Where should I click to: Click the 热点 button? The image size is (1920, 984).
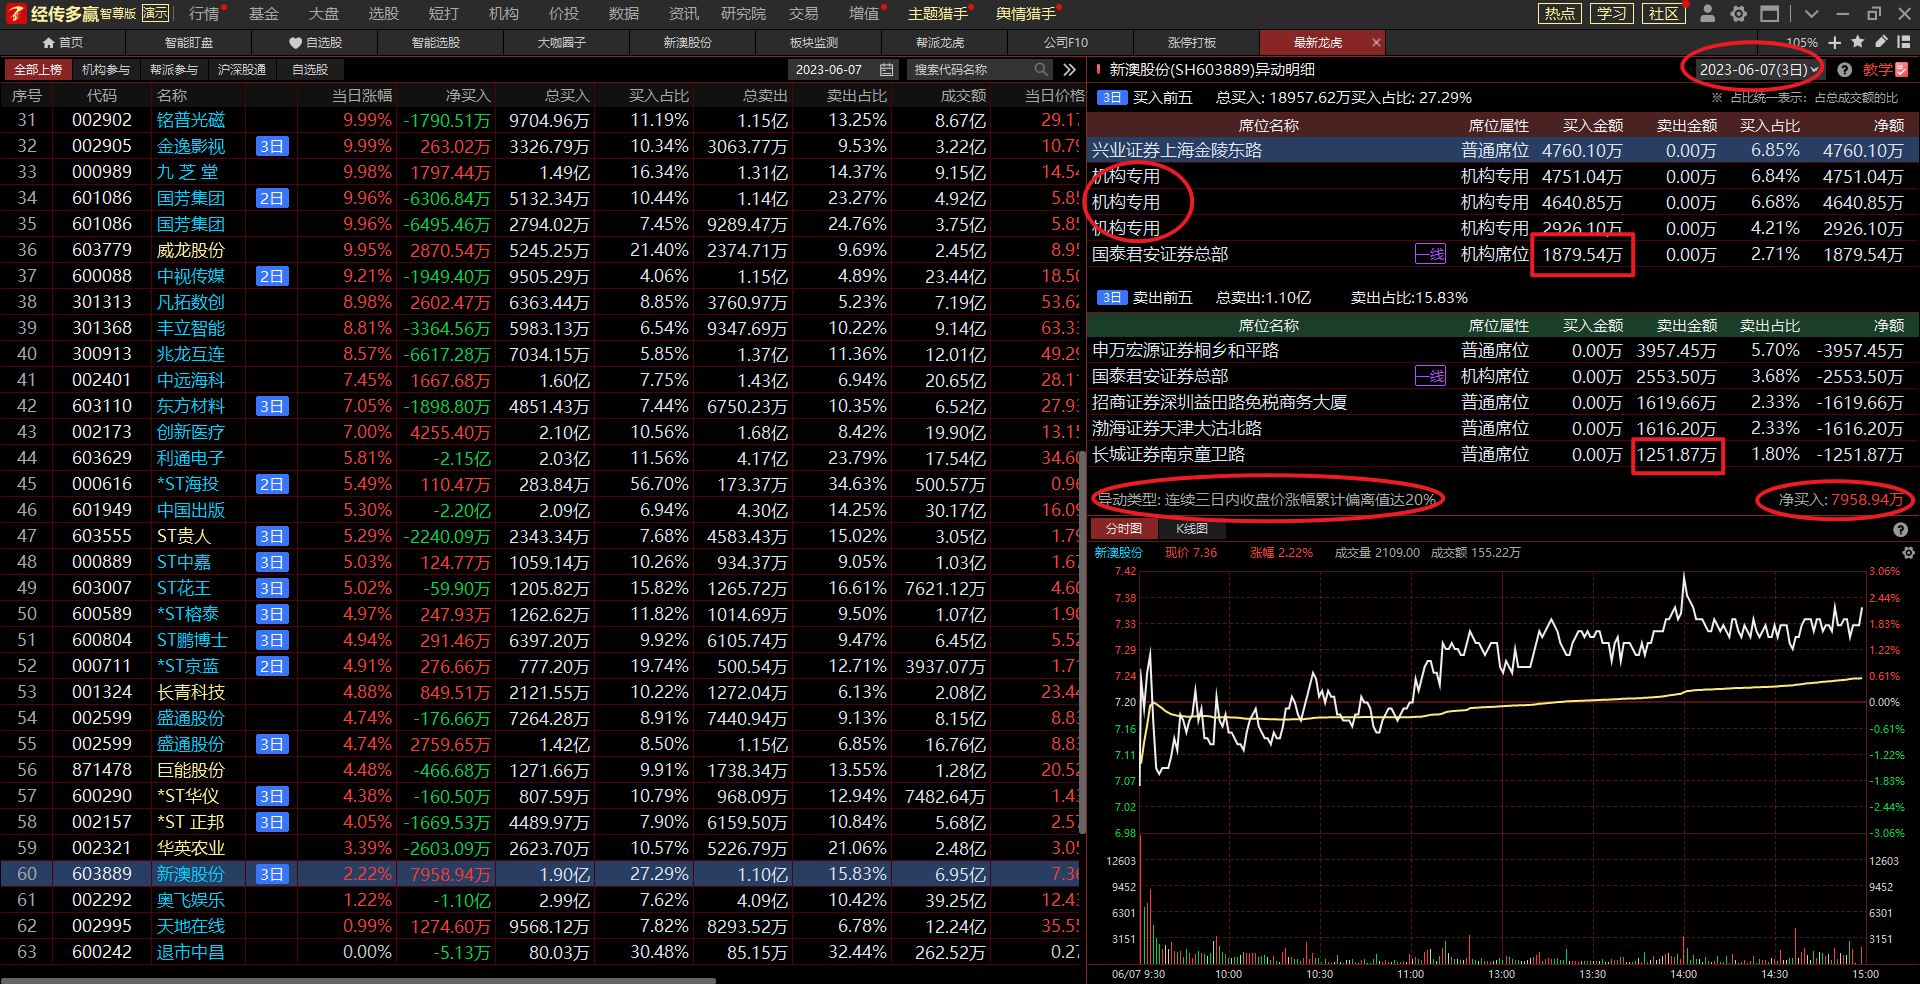pos(1559,13)
